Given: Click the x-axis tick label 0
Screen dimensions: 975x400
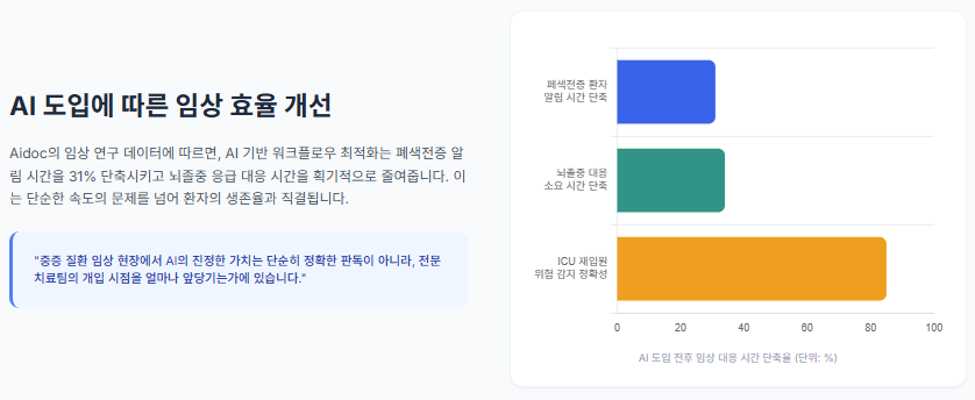Looking at the screenshot, I should (x=617, y=328).
